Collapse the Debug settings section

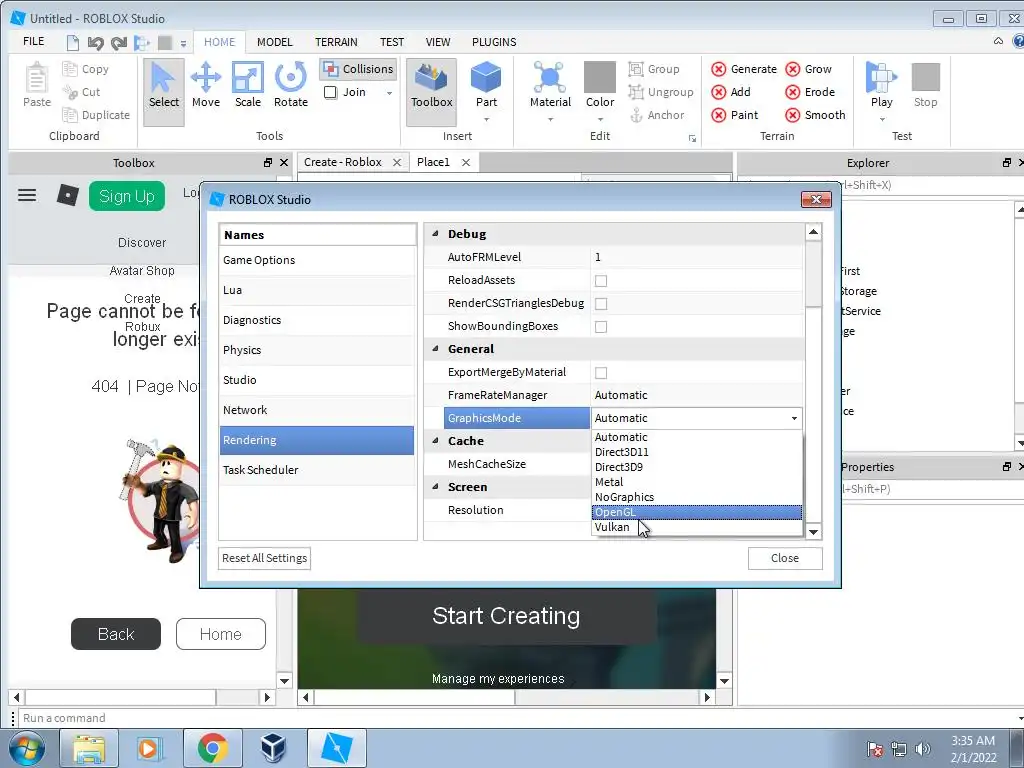click(x=436, y=234)
